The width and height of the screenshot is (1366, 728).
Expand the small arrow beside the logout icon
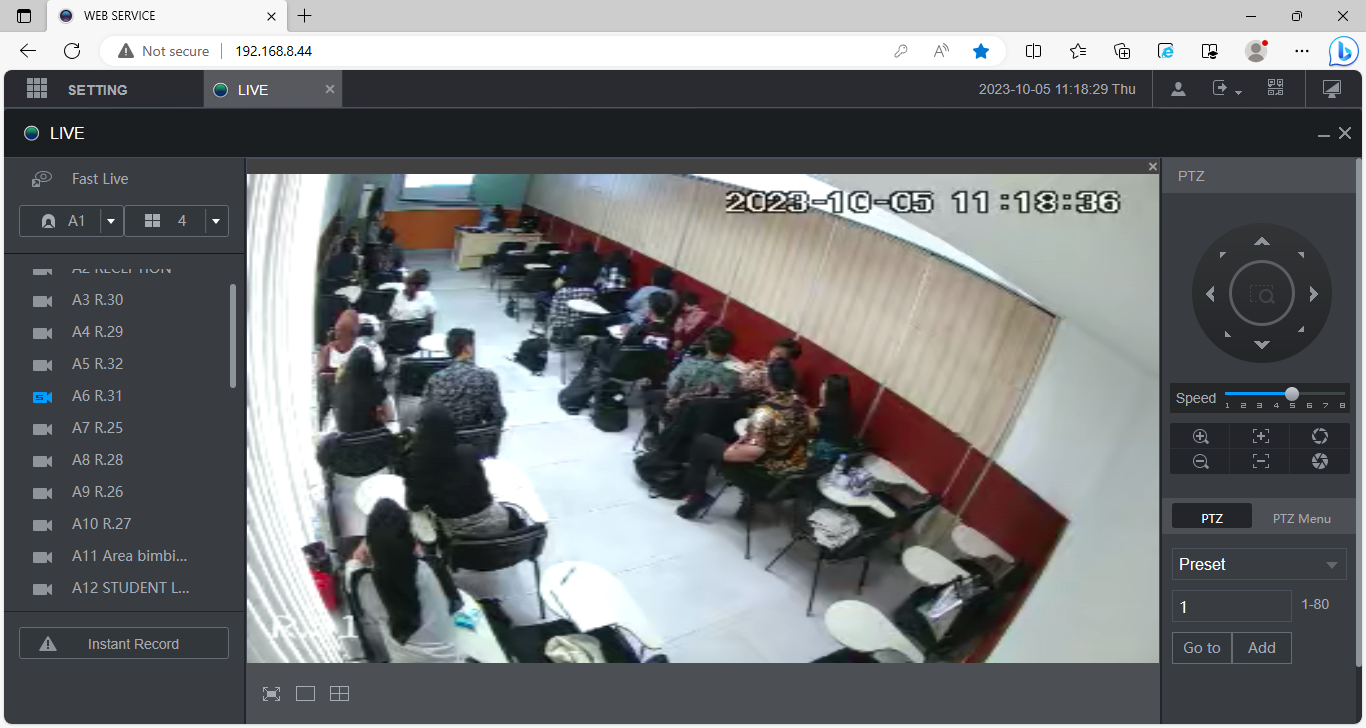1239,93
